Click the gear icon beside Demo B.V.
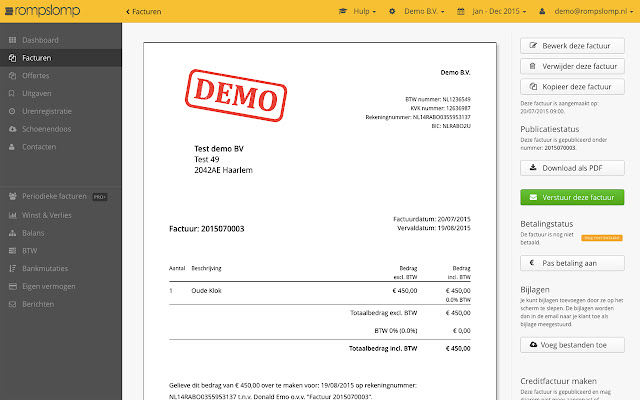Screen dimensions: 640x400 click(x=392, y=11)
